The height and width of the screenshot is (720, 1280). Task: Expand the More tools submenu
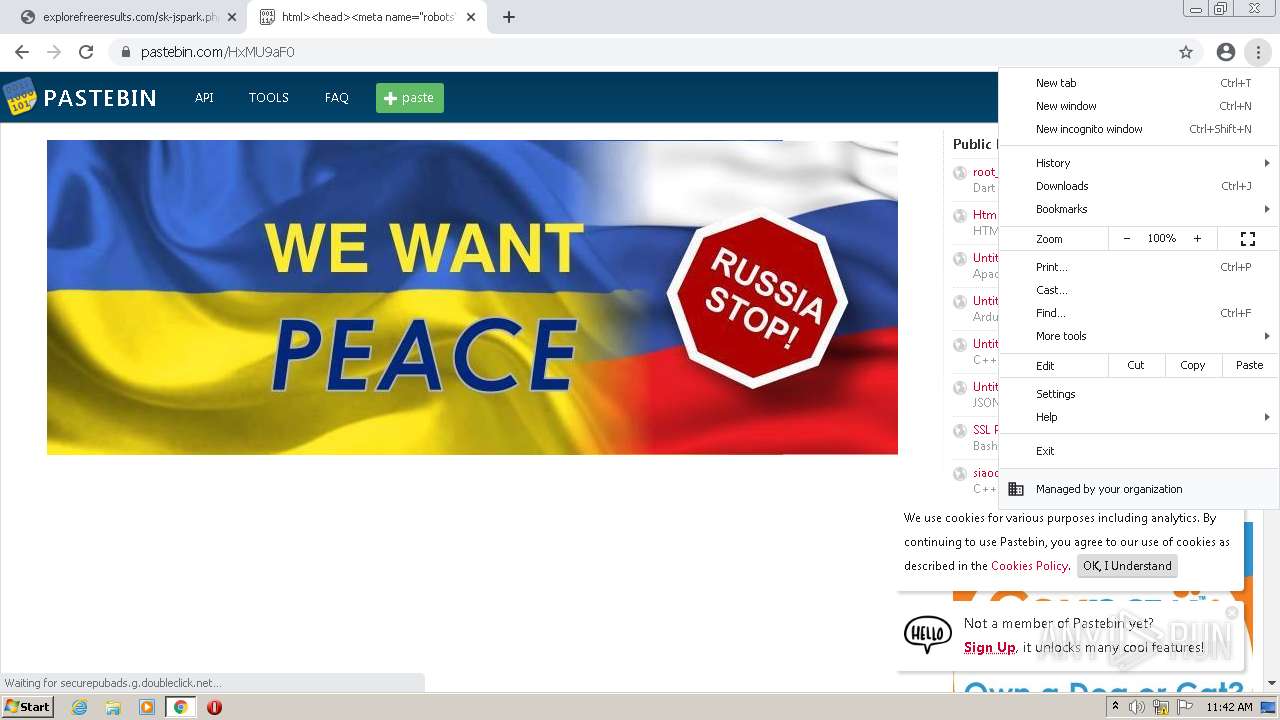pos(1139,336)
